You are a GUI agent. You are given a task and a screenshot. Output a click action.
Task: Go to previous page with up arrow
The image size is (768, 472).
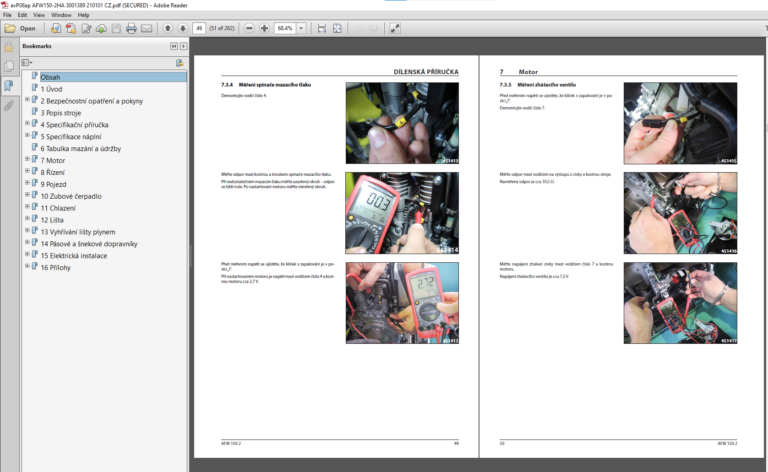(x=168, y=28)
